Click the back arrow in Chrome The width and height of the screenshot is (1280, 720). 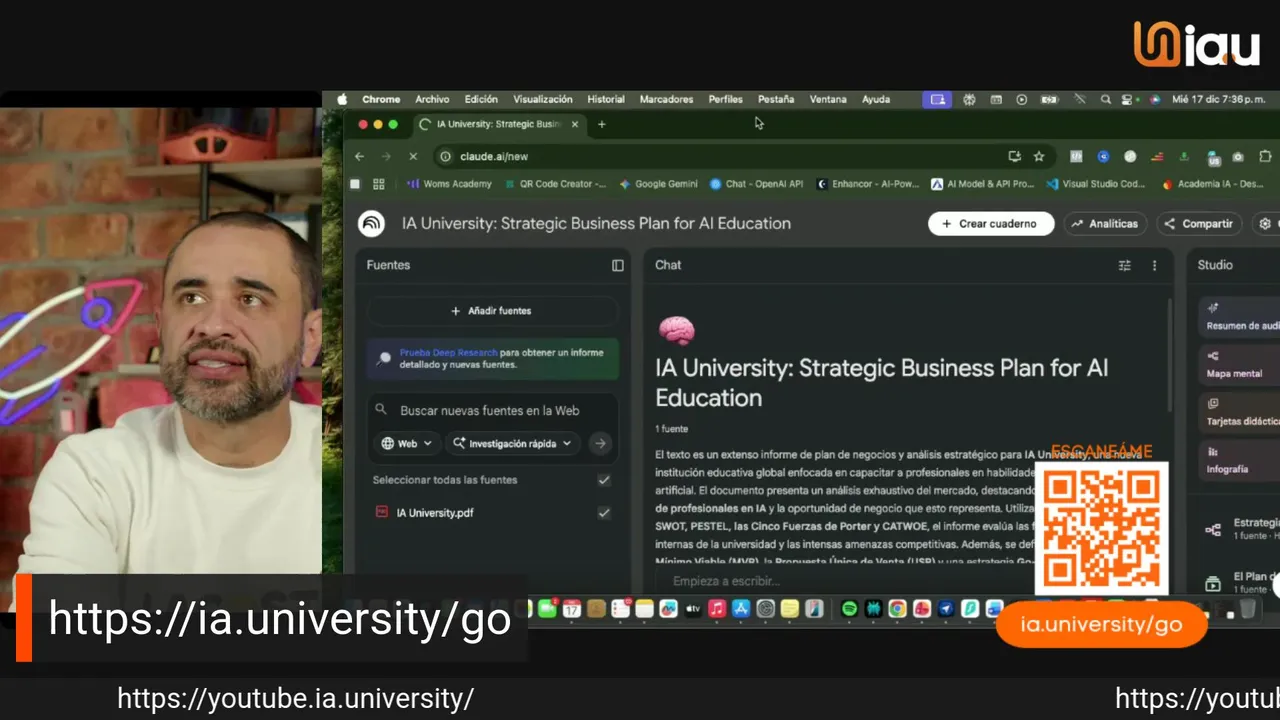point(360,156)
